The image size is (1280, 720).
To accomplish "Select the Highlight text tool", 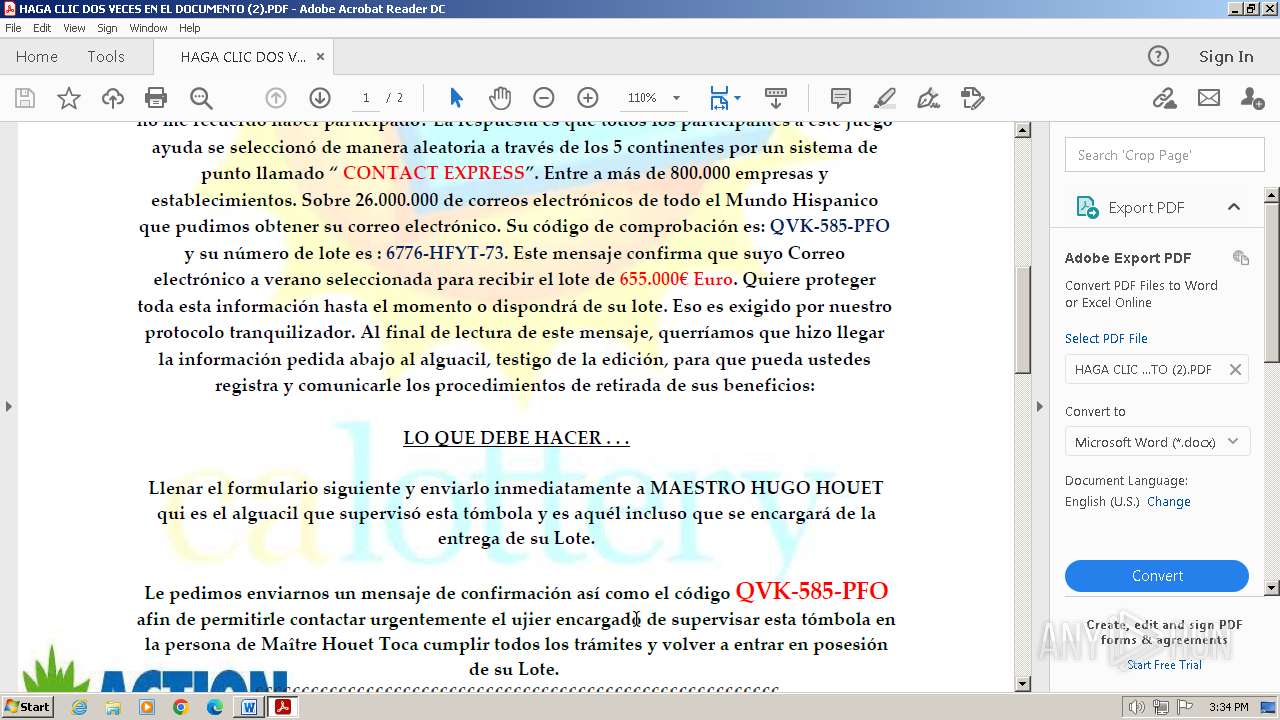I will (885, 98).
